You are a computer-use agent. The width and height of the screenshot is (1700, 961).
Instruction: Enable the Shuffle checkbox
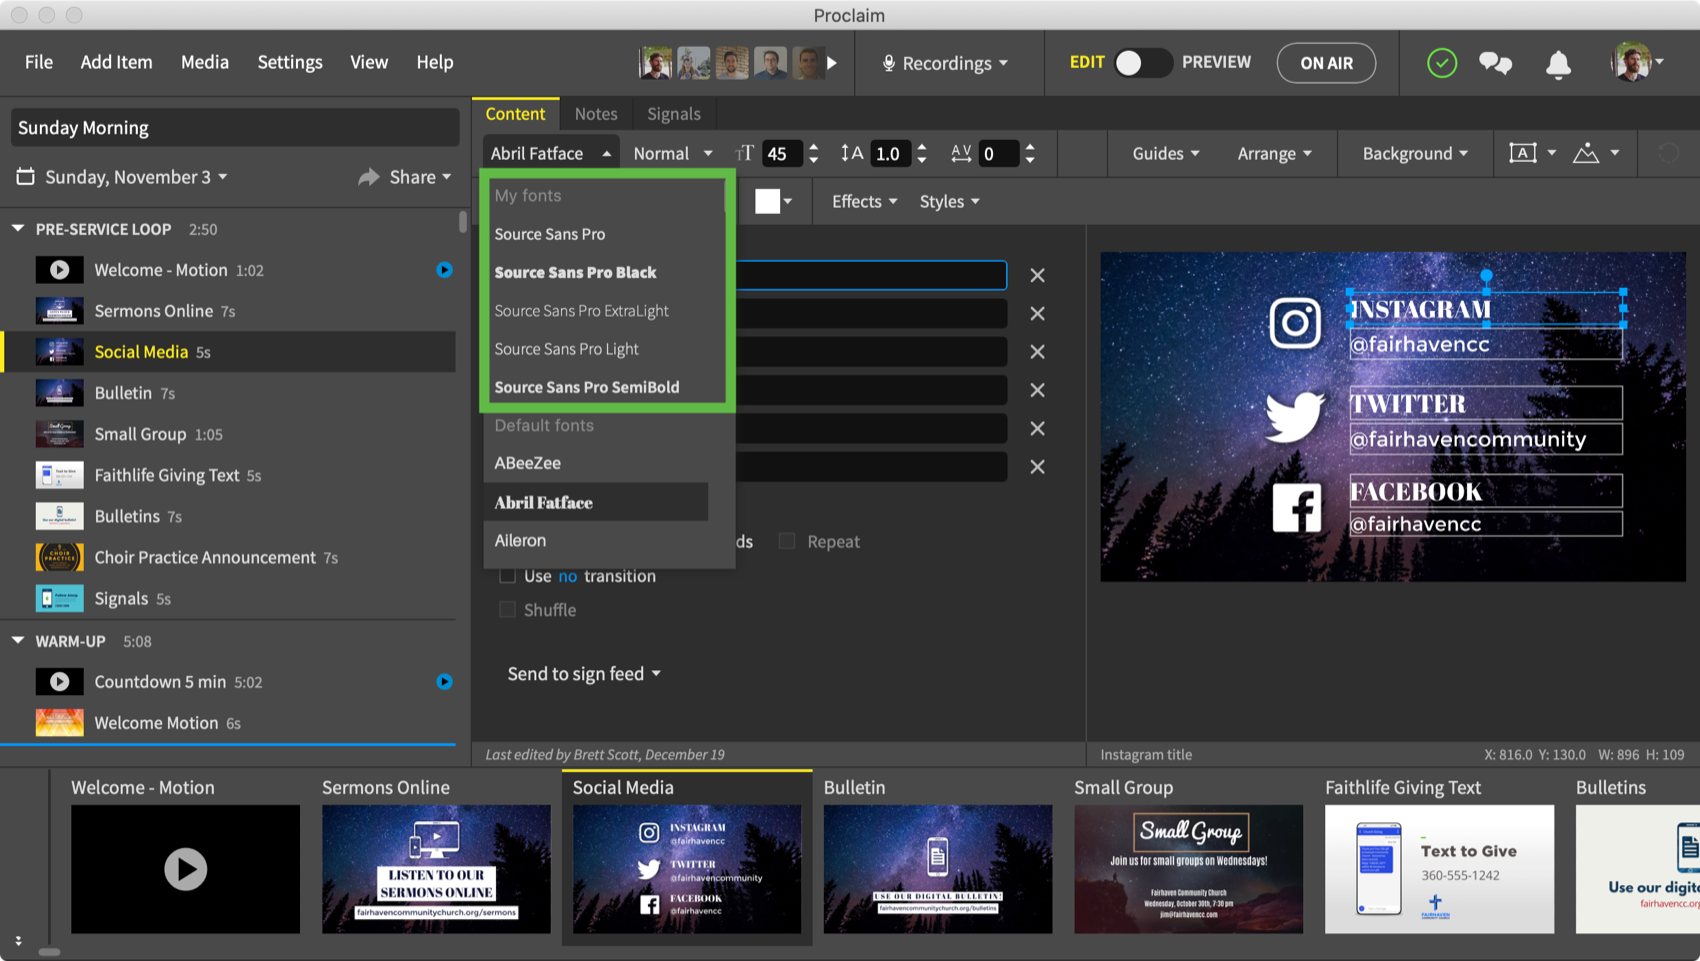tap(508, 610)
